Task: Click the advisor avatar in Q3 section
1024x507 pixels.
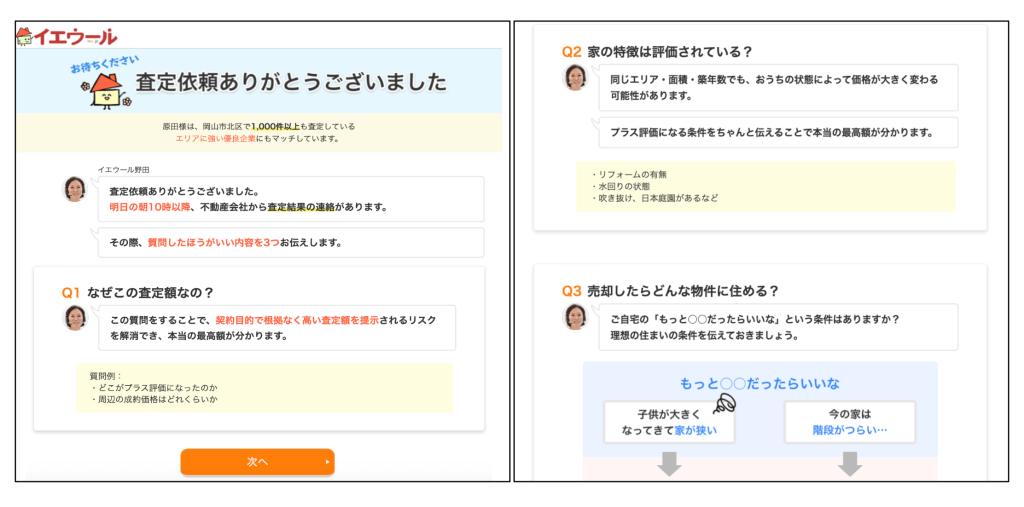Action: 576,317
